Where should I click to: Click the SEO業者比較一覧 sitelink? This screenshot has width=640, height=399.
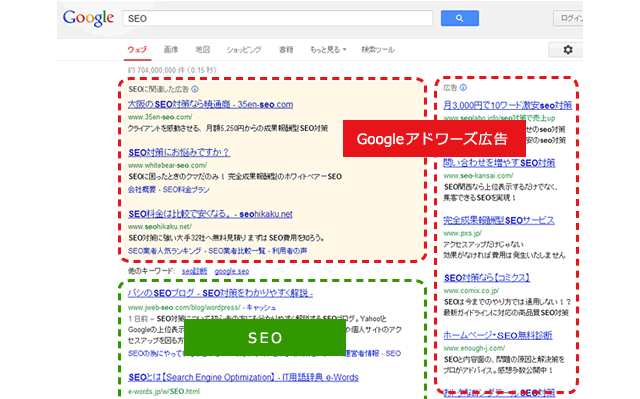(x=237, y=251)
